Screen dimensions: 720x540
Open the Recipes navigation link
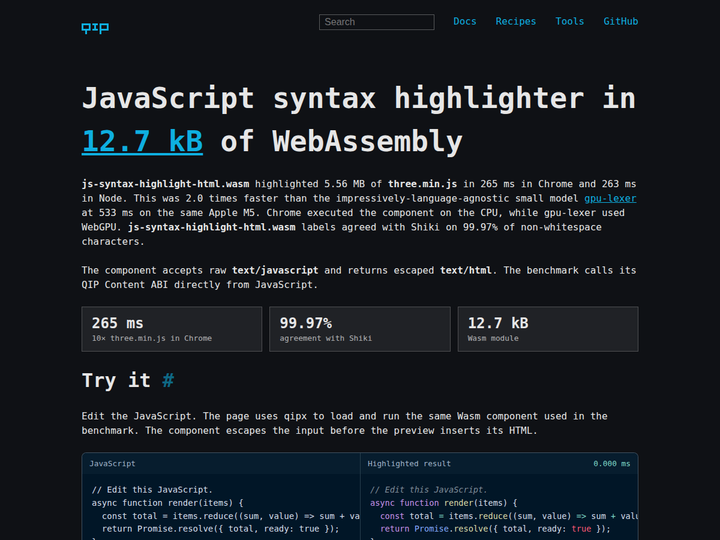point(516,22)
